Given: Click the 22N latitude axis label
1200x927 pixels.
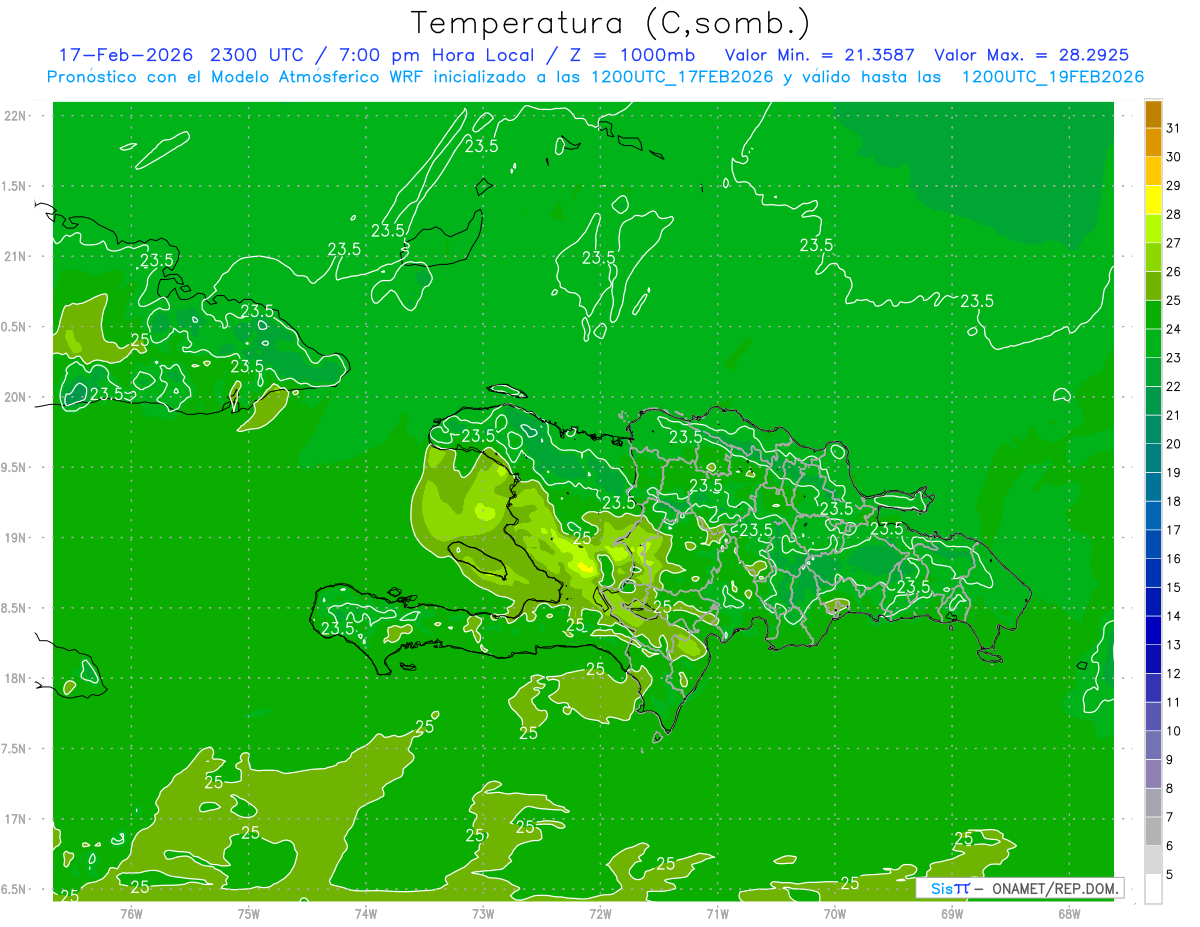Looking at the screenshot, I should 15,116.
